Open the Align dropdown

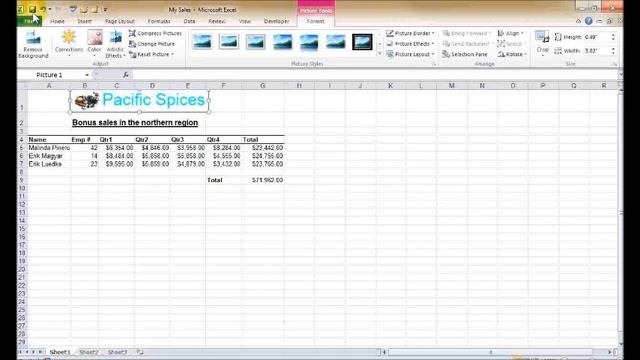[511, 33]
